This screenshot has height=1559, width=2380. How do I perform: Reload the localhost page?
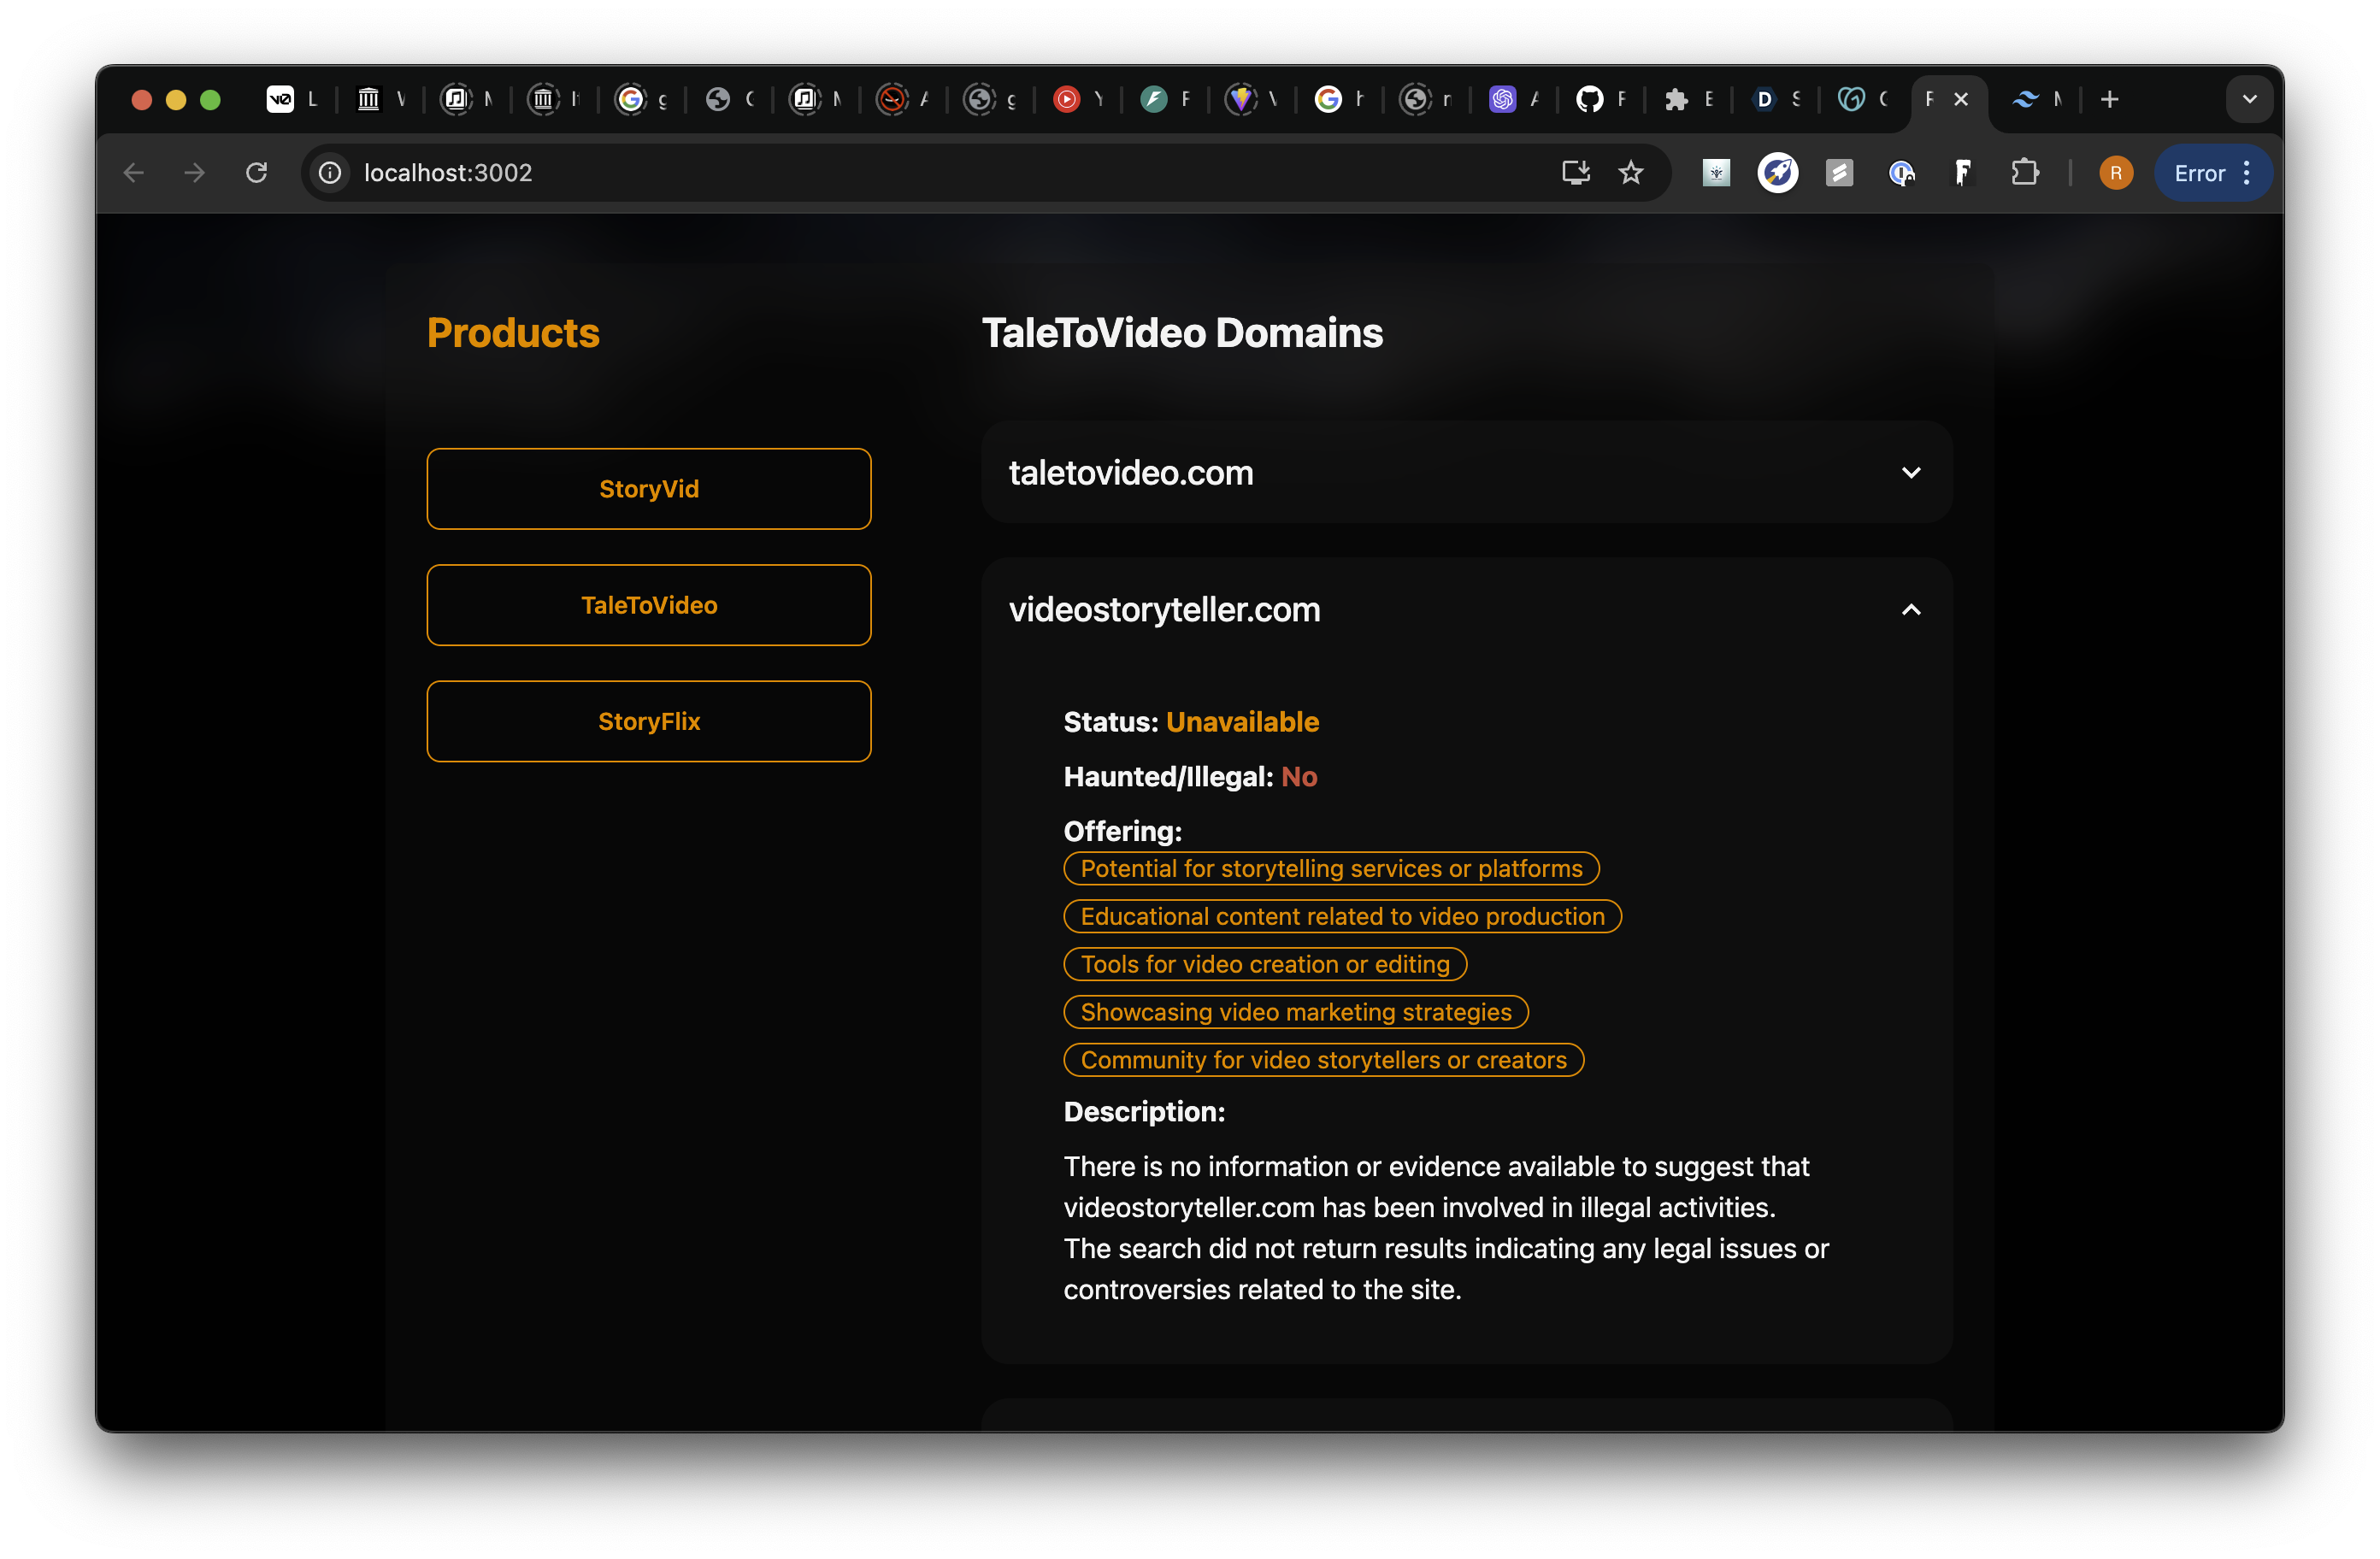pyautogui.click(x=257, y=173)
